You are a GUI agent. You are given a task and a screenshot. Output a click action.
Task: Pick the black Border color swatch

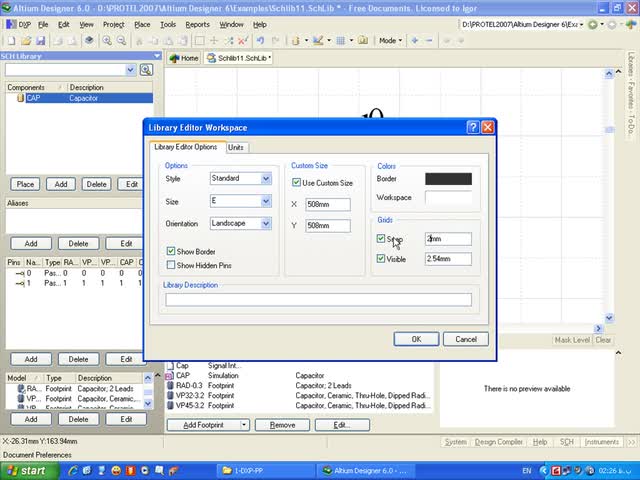coord(448,179)
